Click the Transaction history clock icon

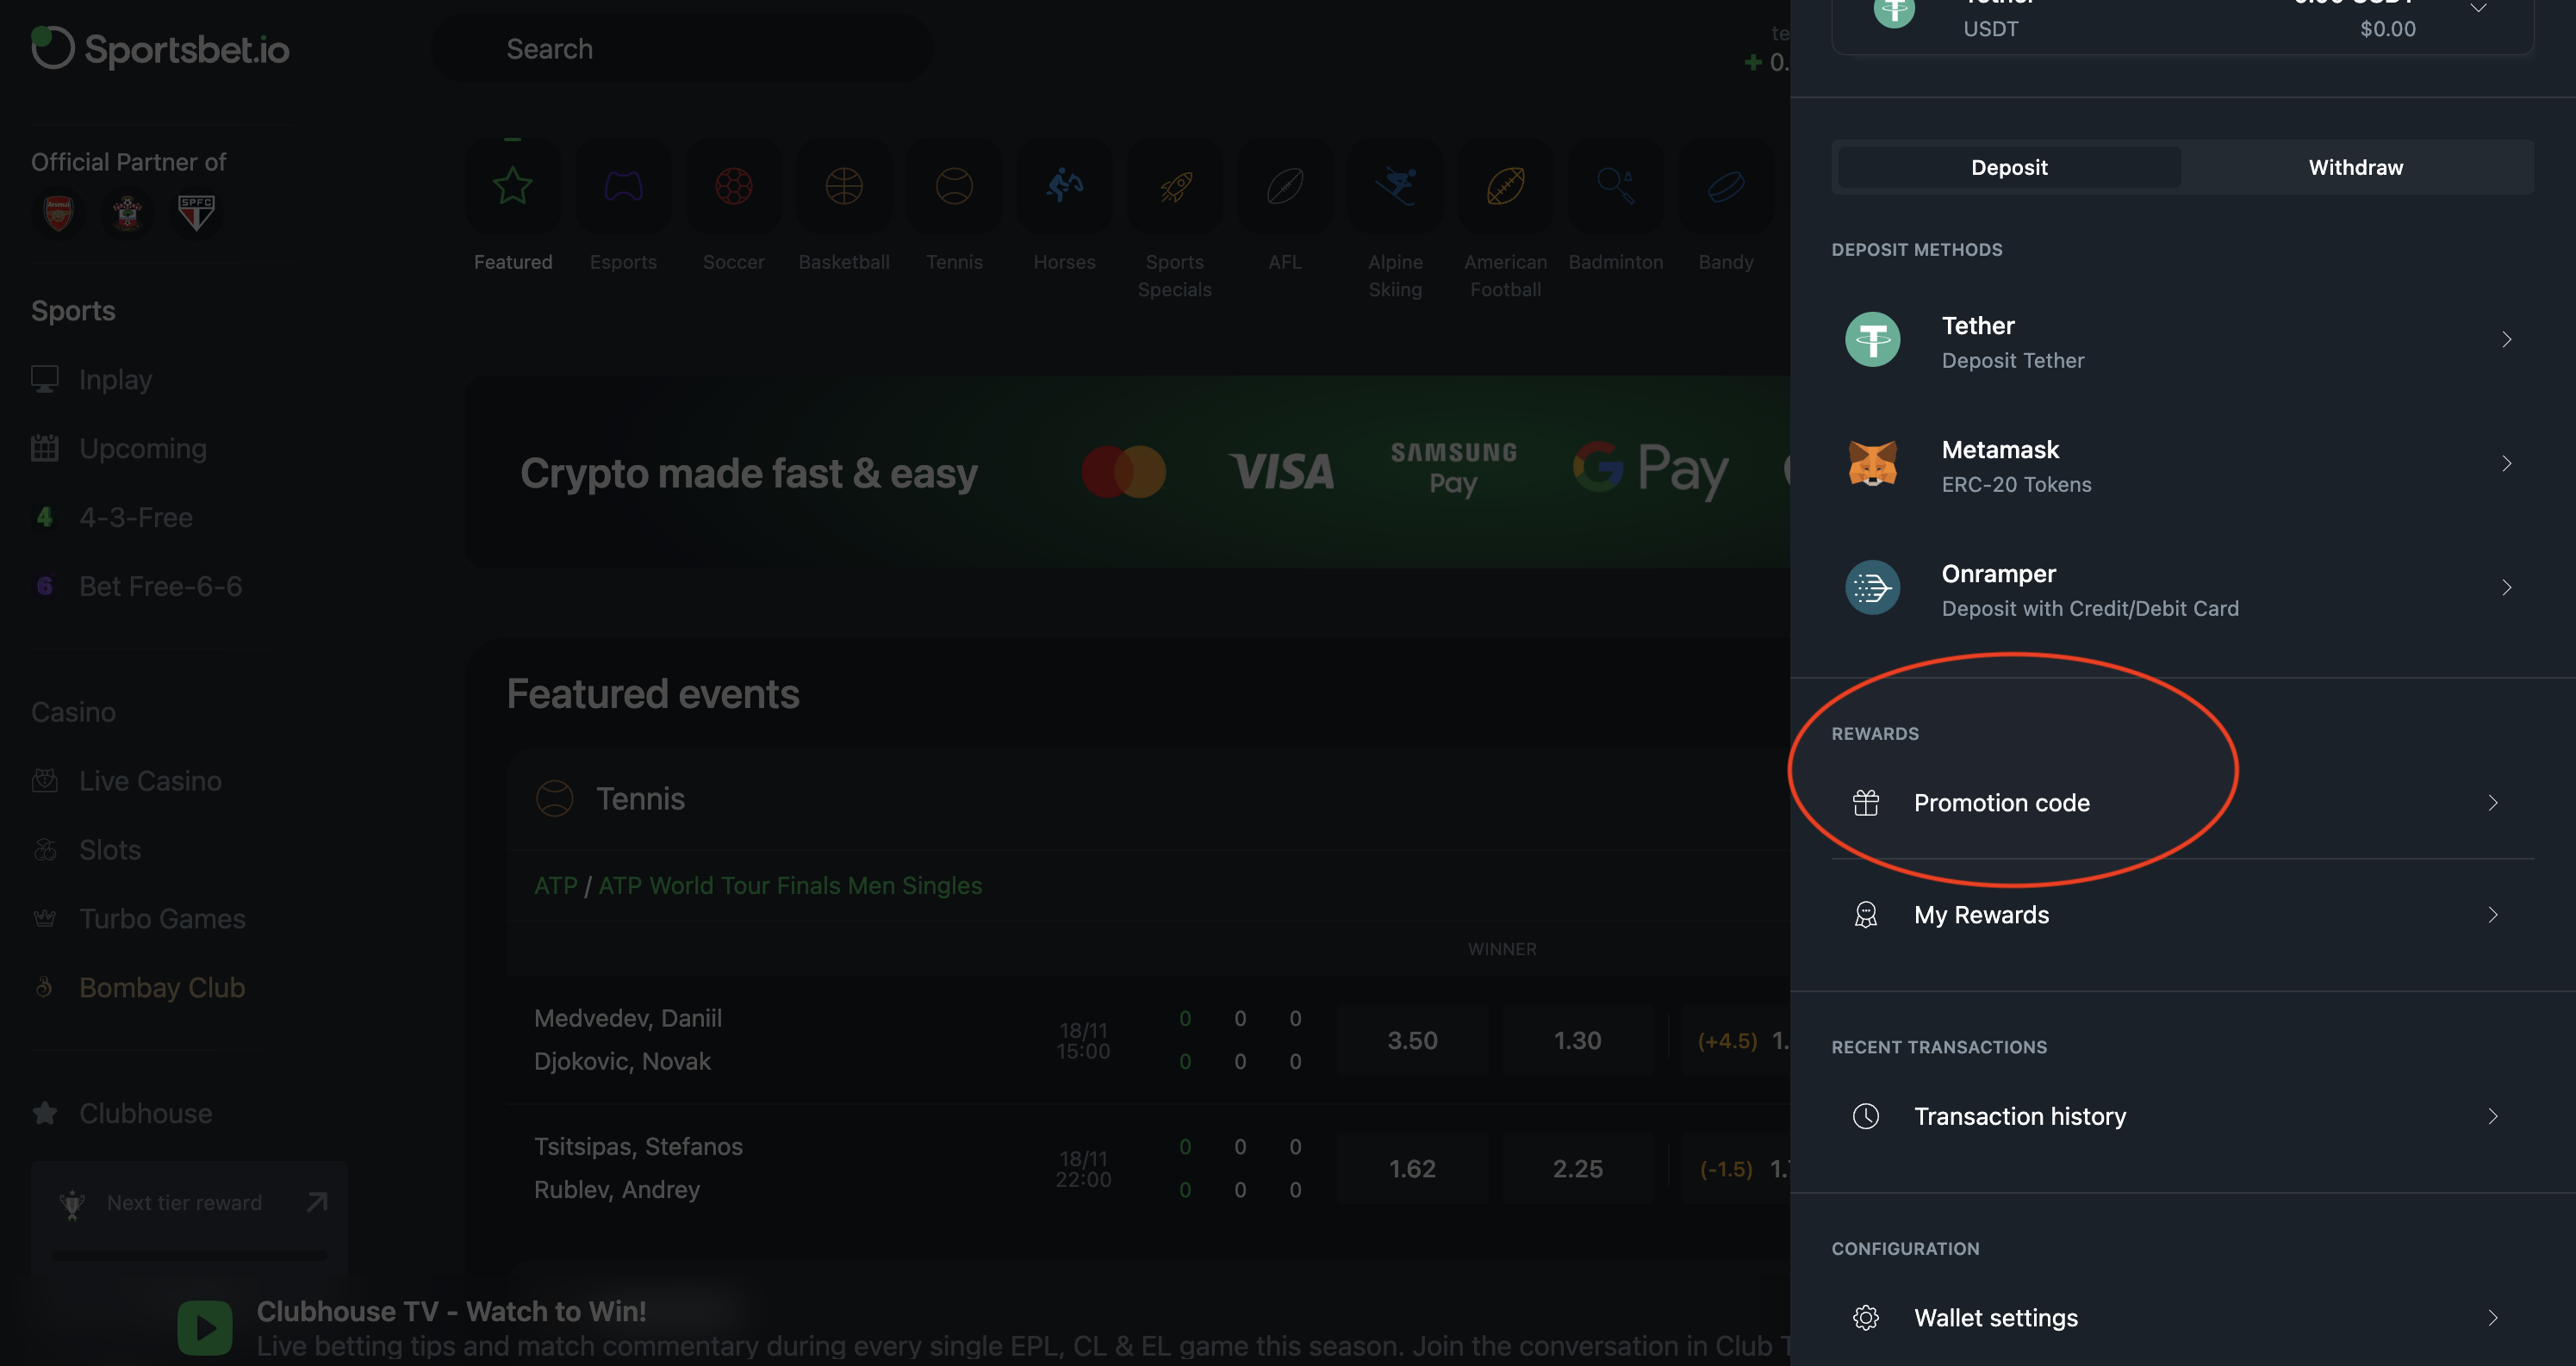pyautogui.click(x=1865, y=1116)
